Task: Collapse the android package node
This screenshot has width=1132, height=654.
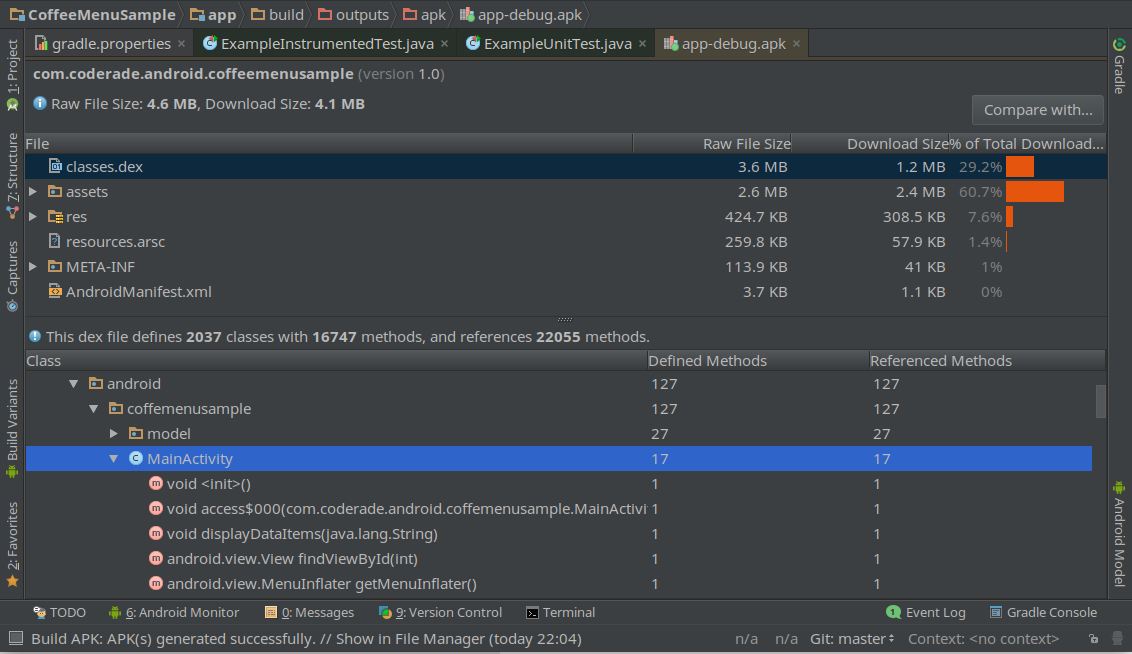Action: (x=74, y=384)
